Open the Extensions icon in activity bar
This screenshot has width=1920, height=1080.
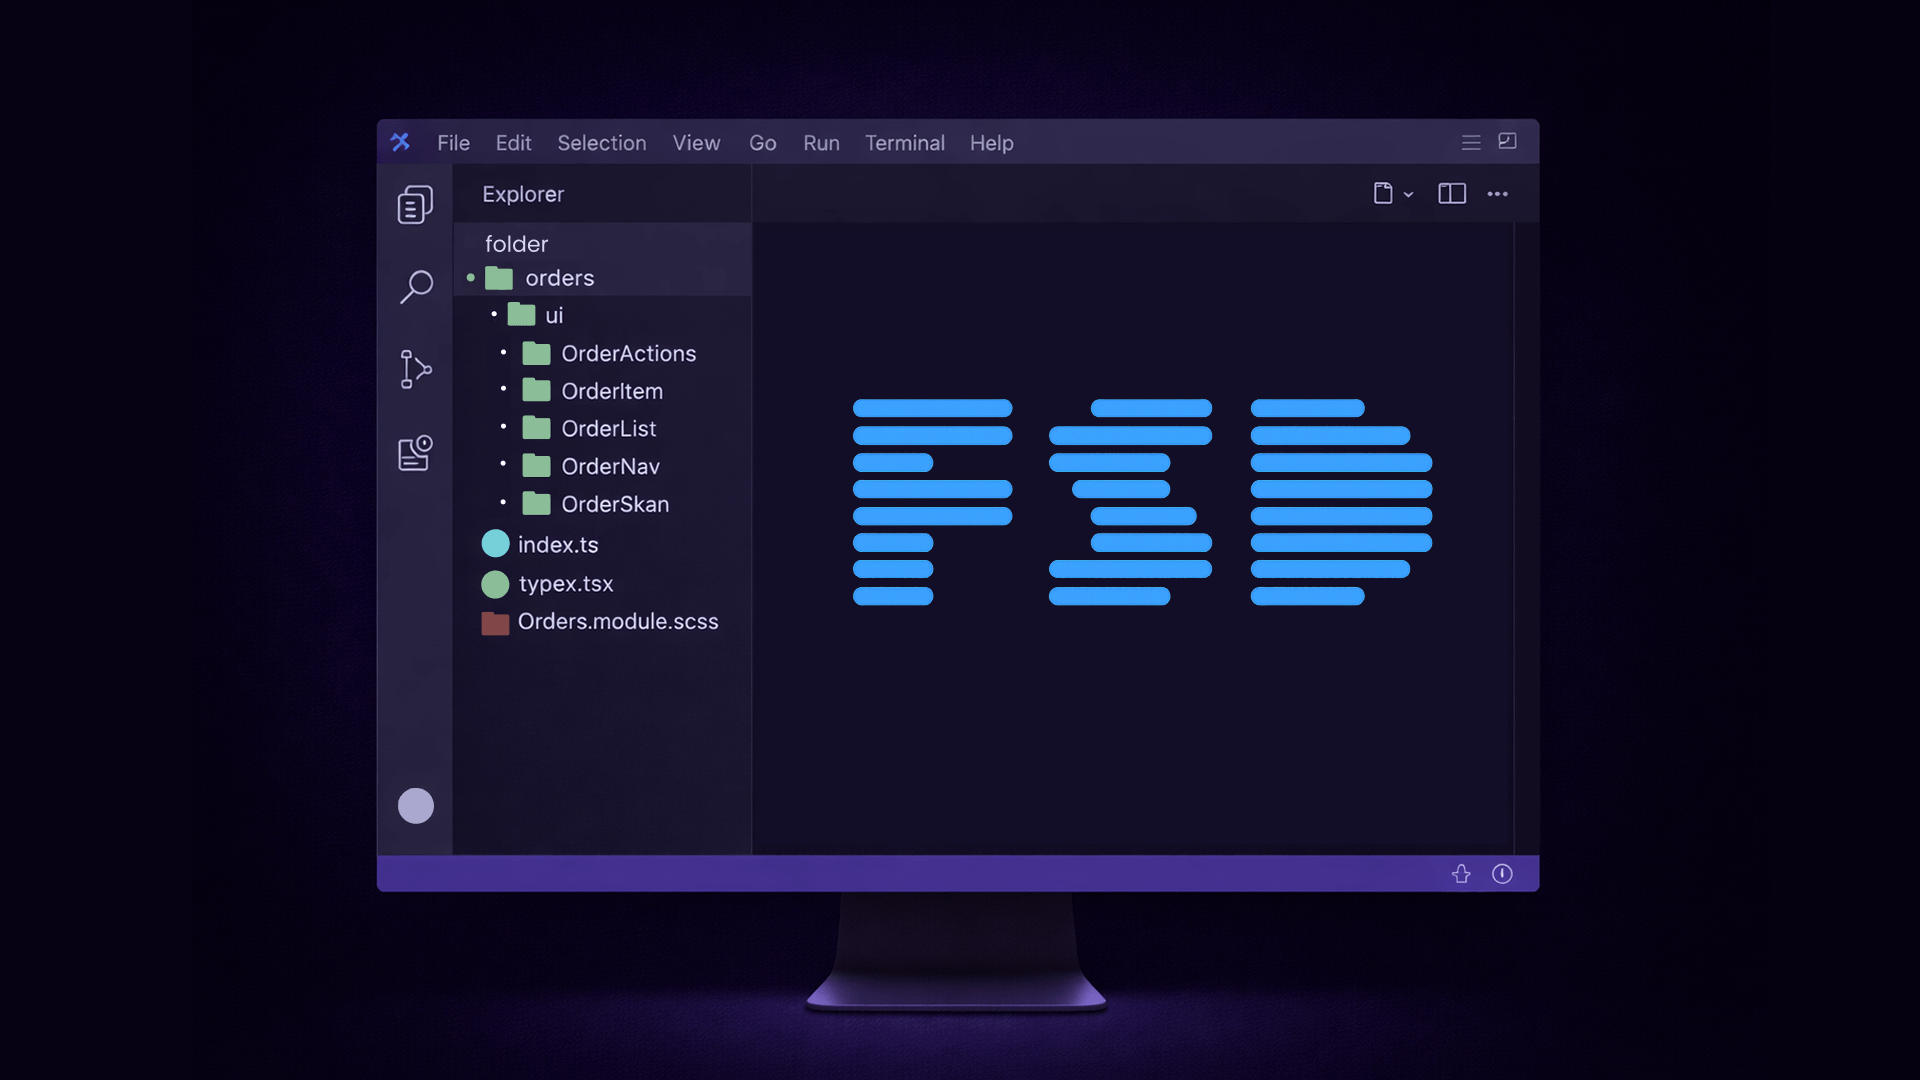coord(415,452)
